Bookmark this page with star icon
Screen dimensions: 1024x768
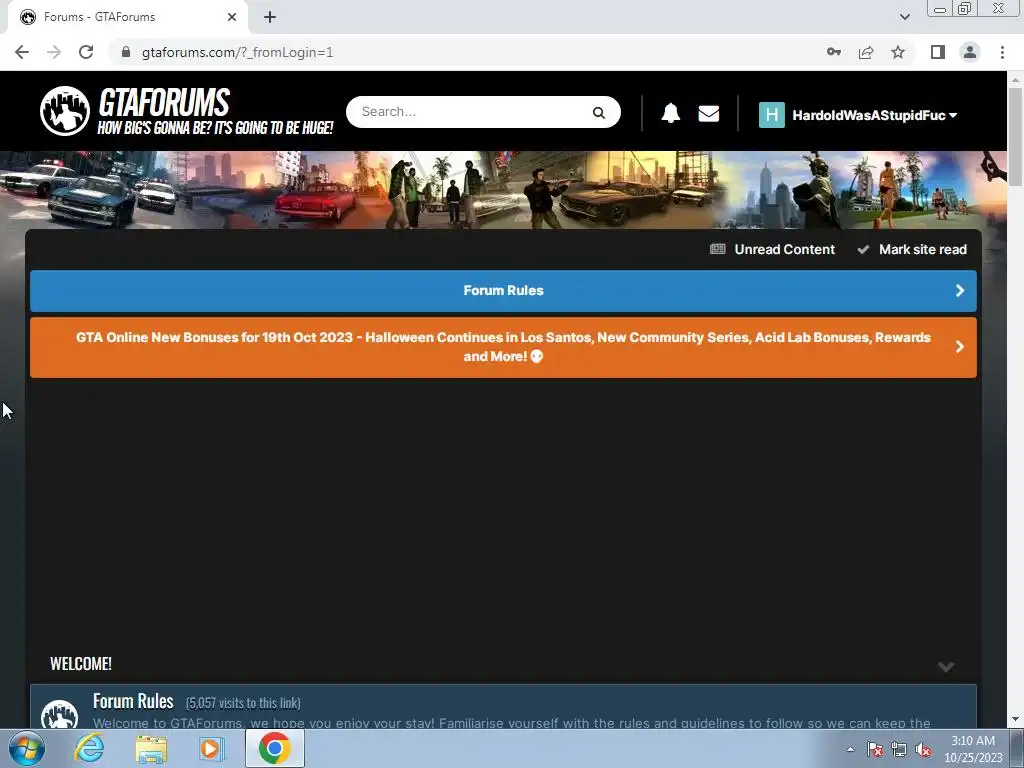click(898, 52)
